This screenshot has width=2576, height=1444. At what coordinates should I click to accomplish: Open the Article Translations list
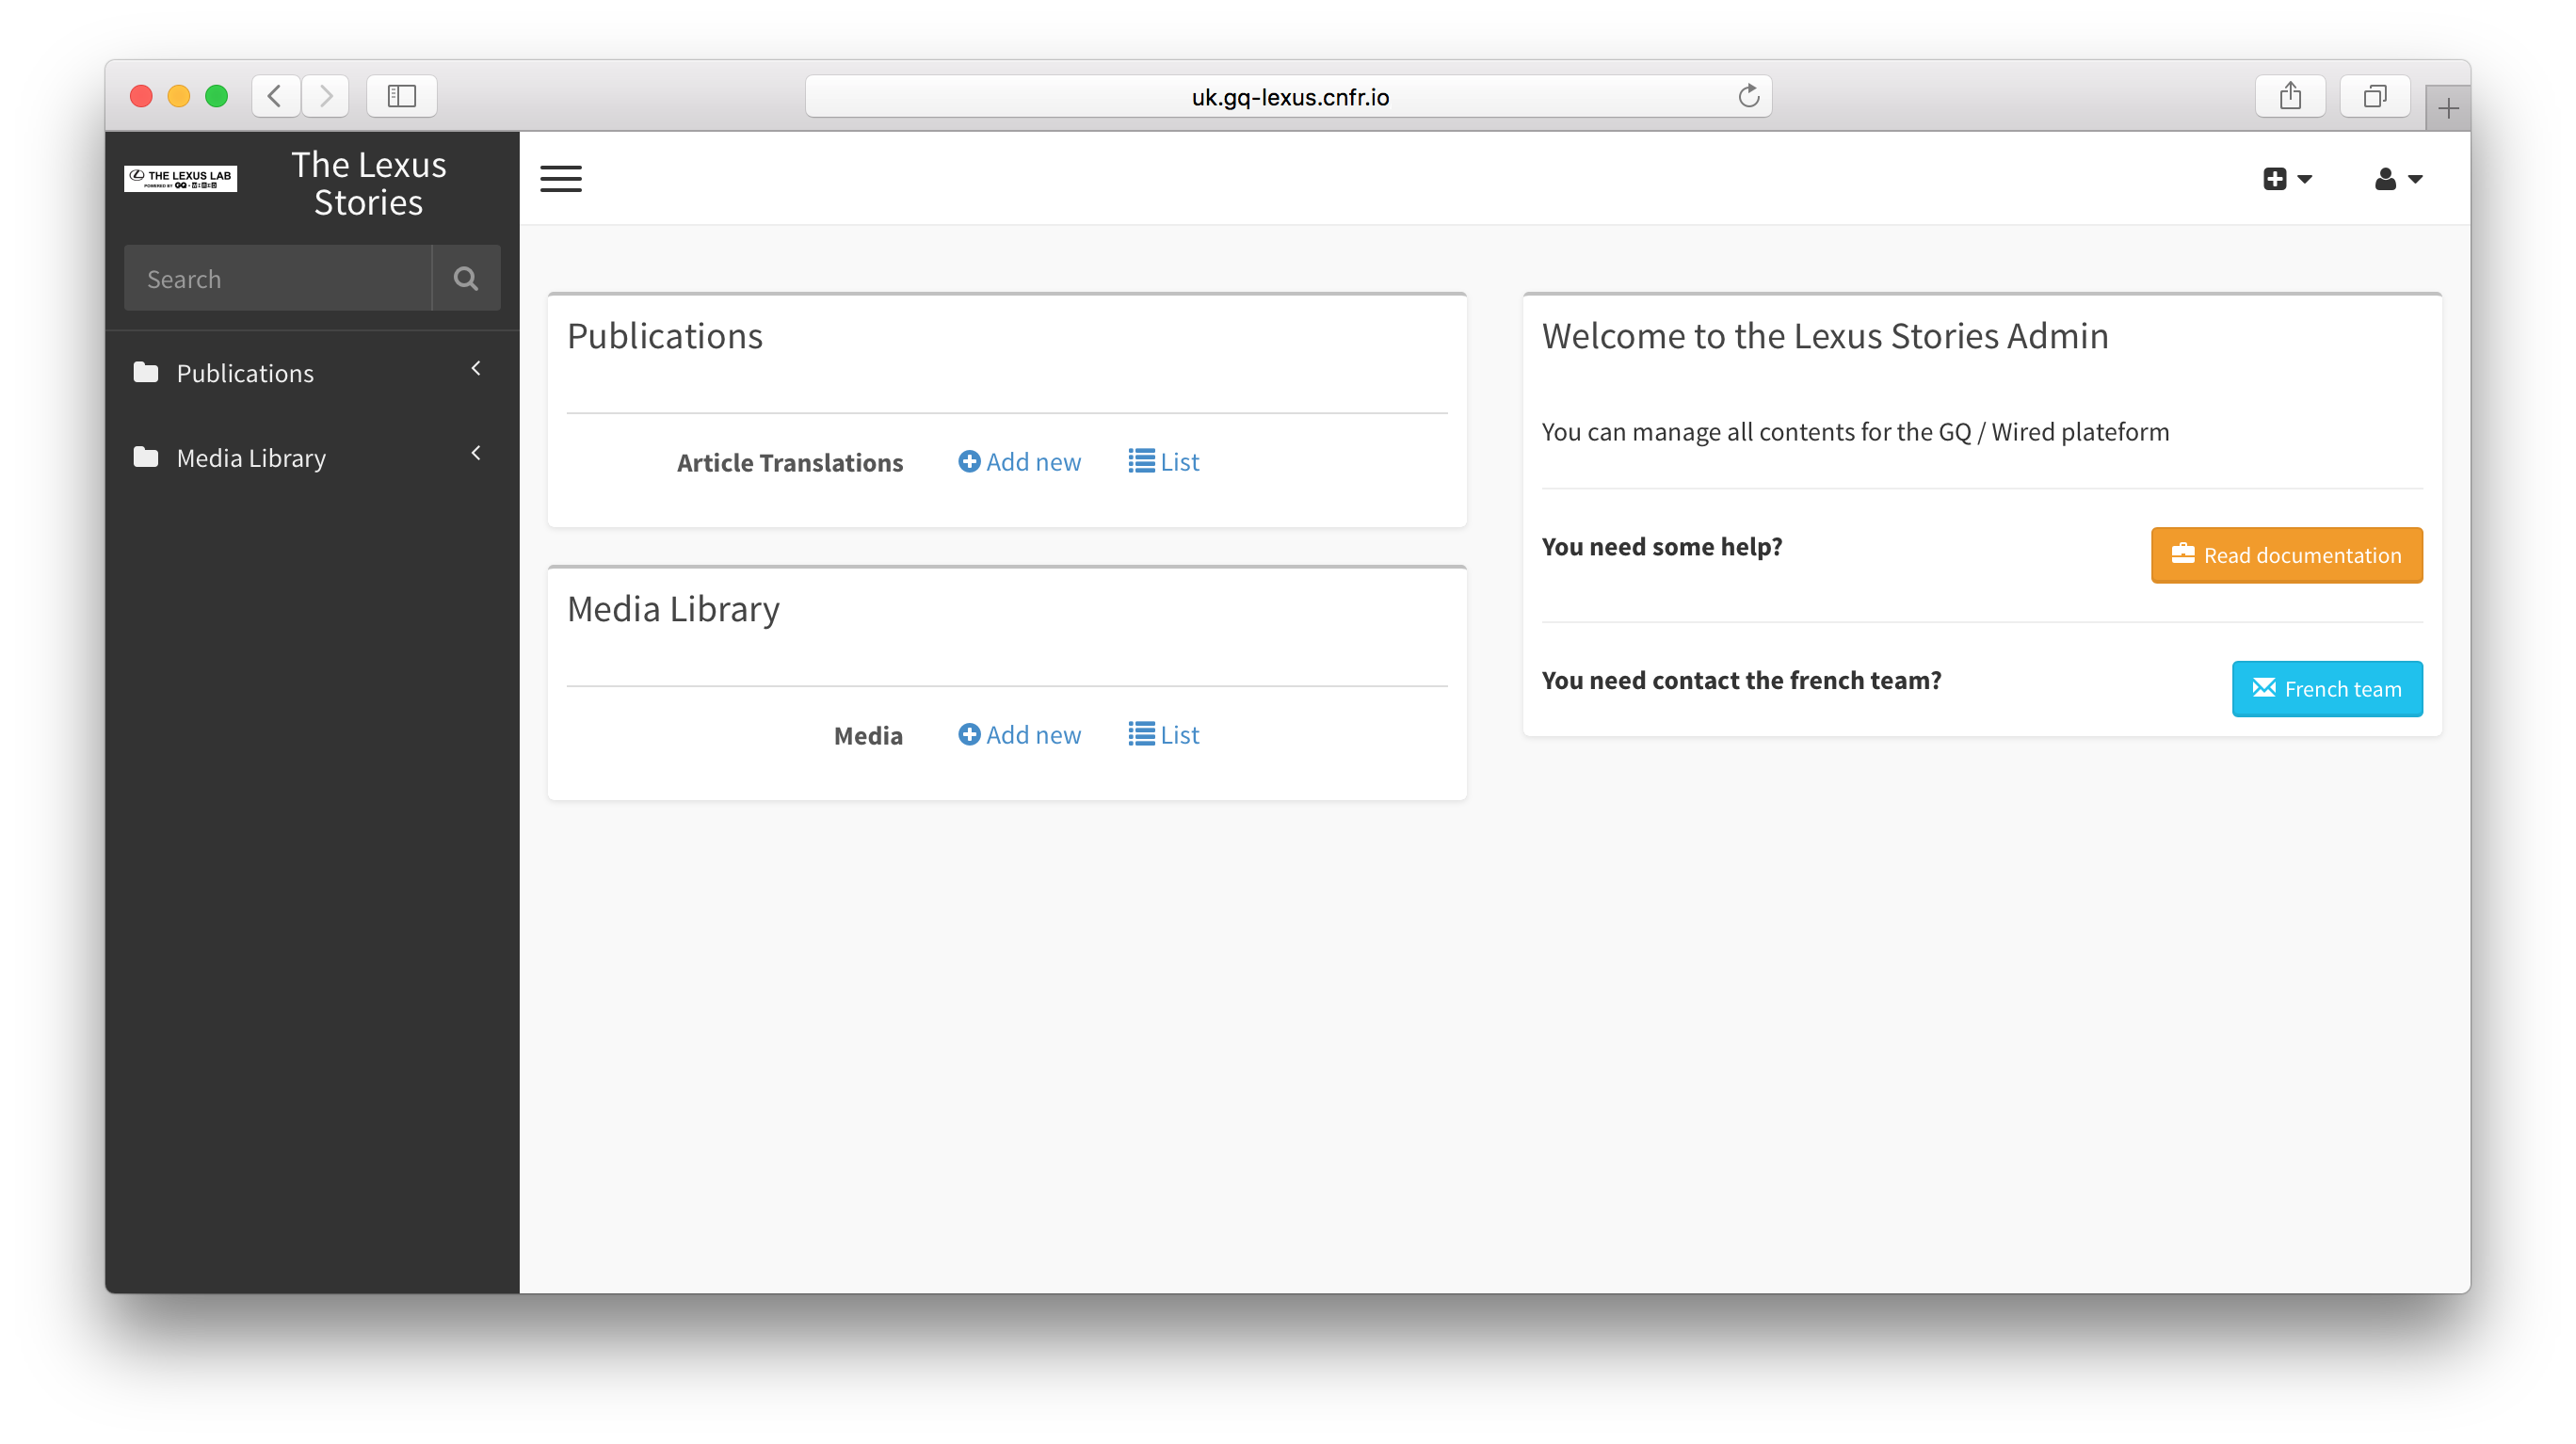(1164, 462)
